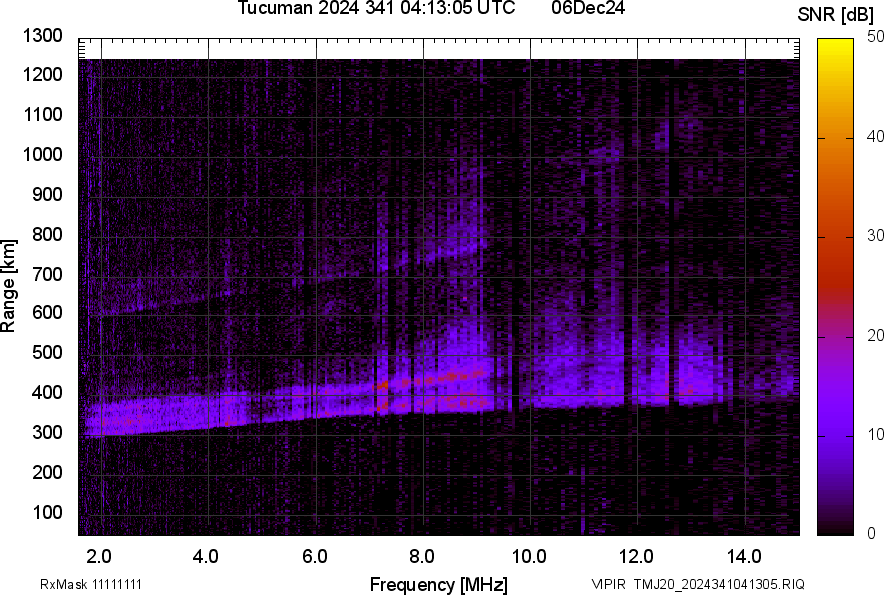Click the file name 'TMJ20_2024341041305.RIQ'
884x595 pixels.
[719, 584]
